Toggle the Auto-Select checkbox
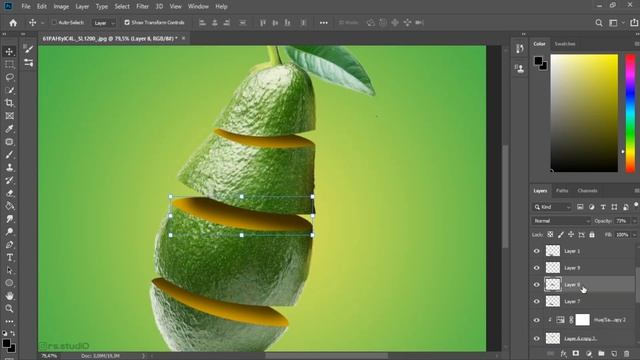The height and width of the screenshot is (360, 640). tap(54, 22)
